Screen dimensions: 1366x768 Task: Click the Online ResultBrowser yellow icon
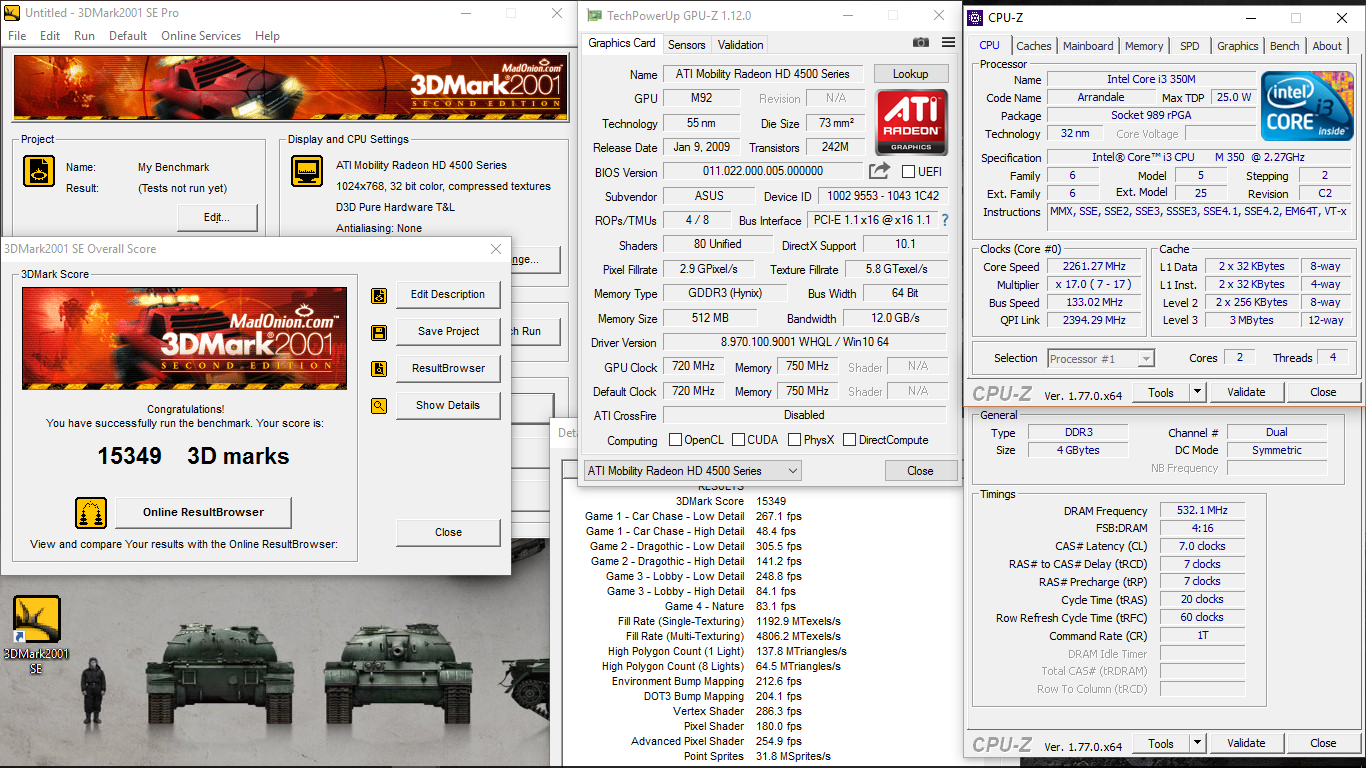[91, 512]
